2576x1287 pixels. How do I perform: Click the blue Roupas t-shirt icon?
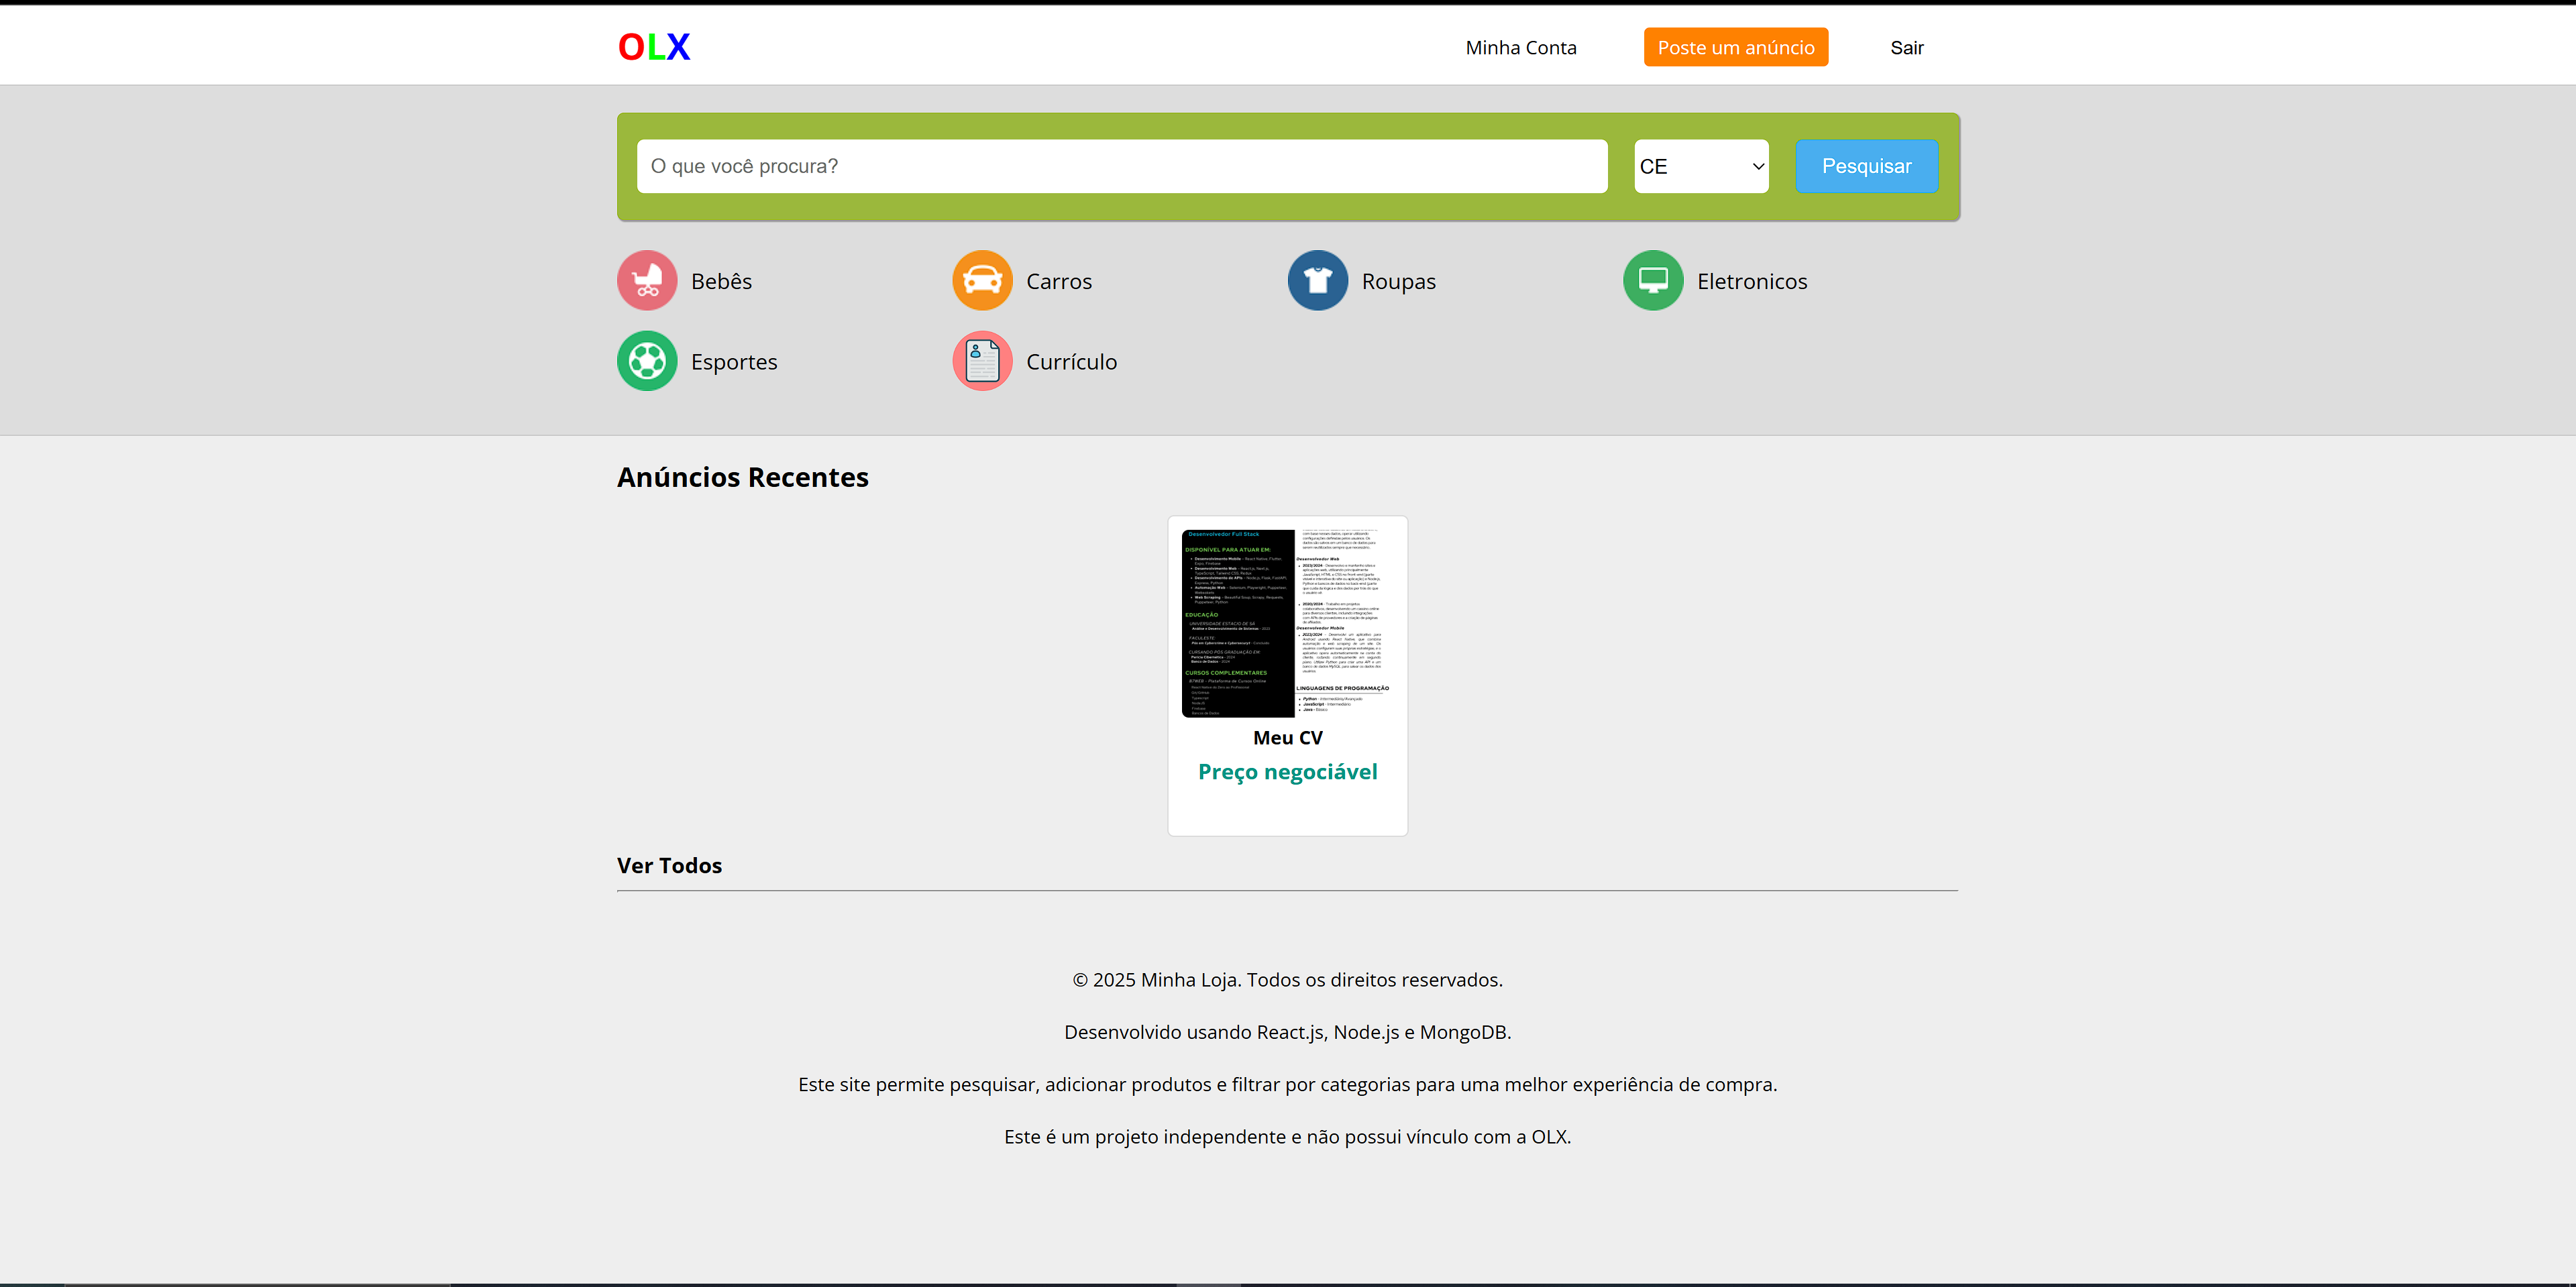(1317, 280)
